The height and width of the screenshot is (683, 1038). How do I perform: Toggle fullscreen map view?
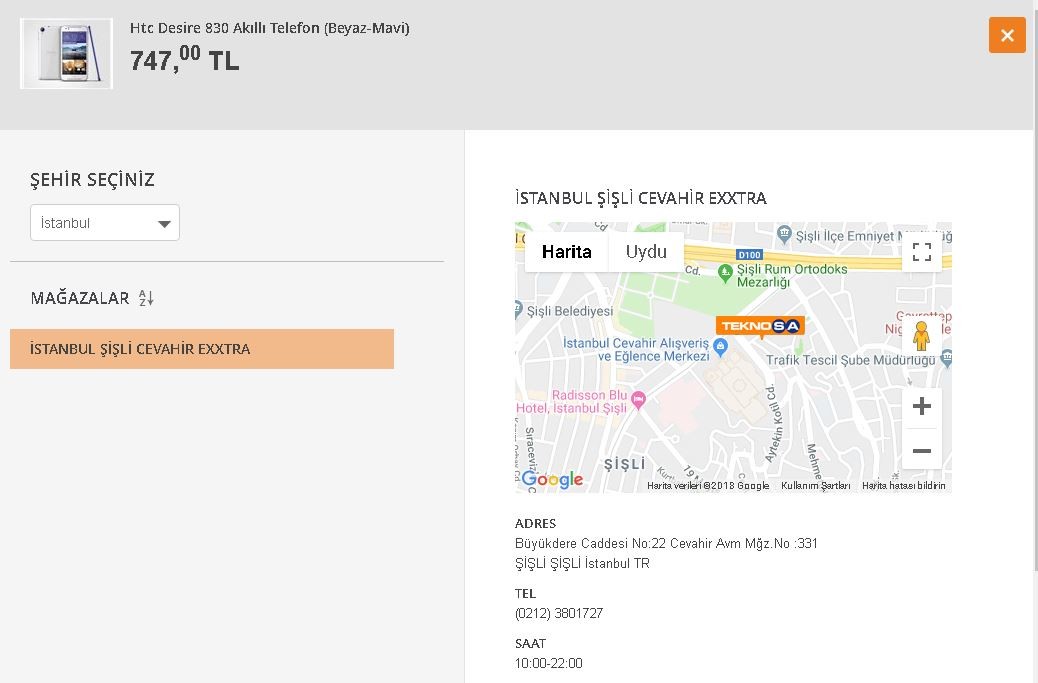click(921, 251)
